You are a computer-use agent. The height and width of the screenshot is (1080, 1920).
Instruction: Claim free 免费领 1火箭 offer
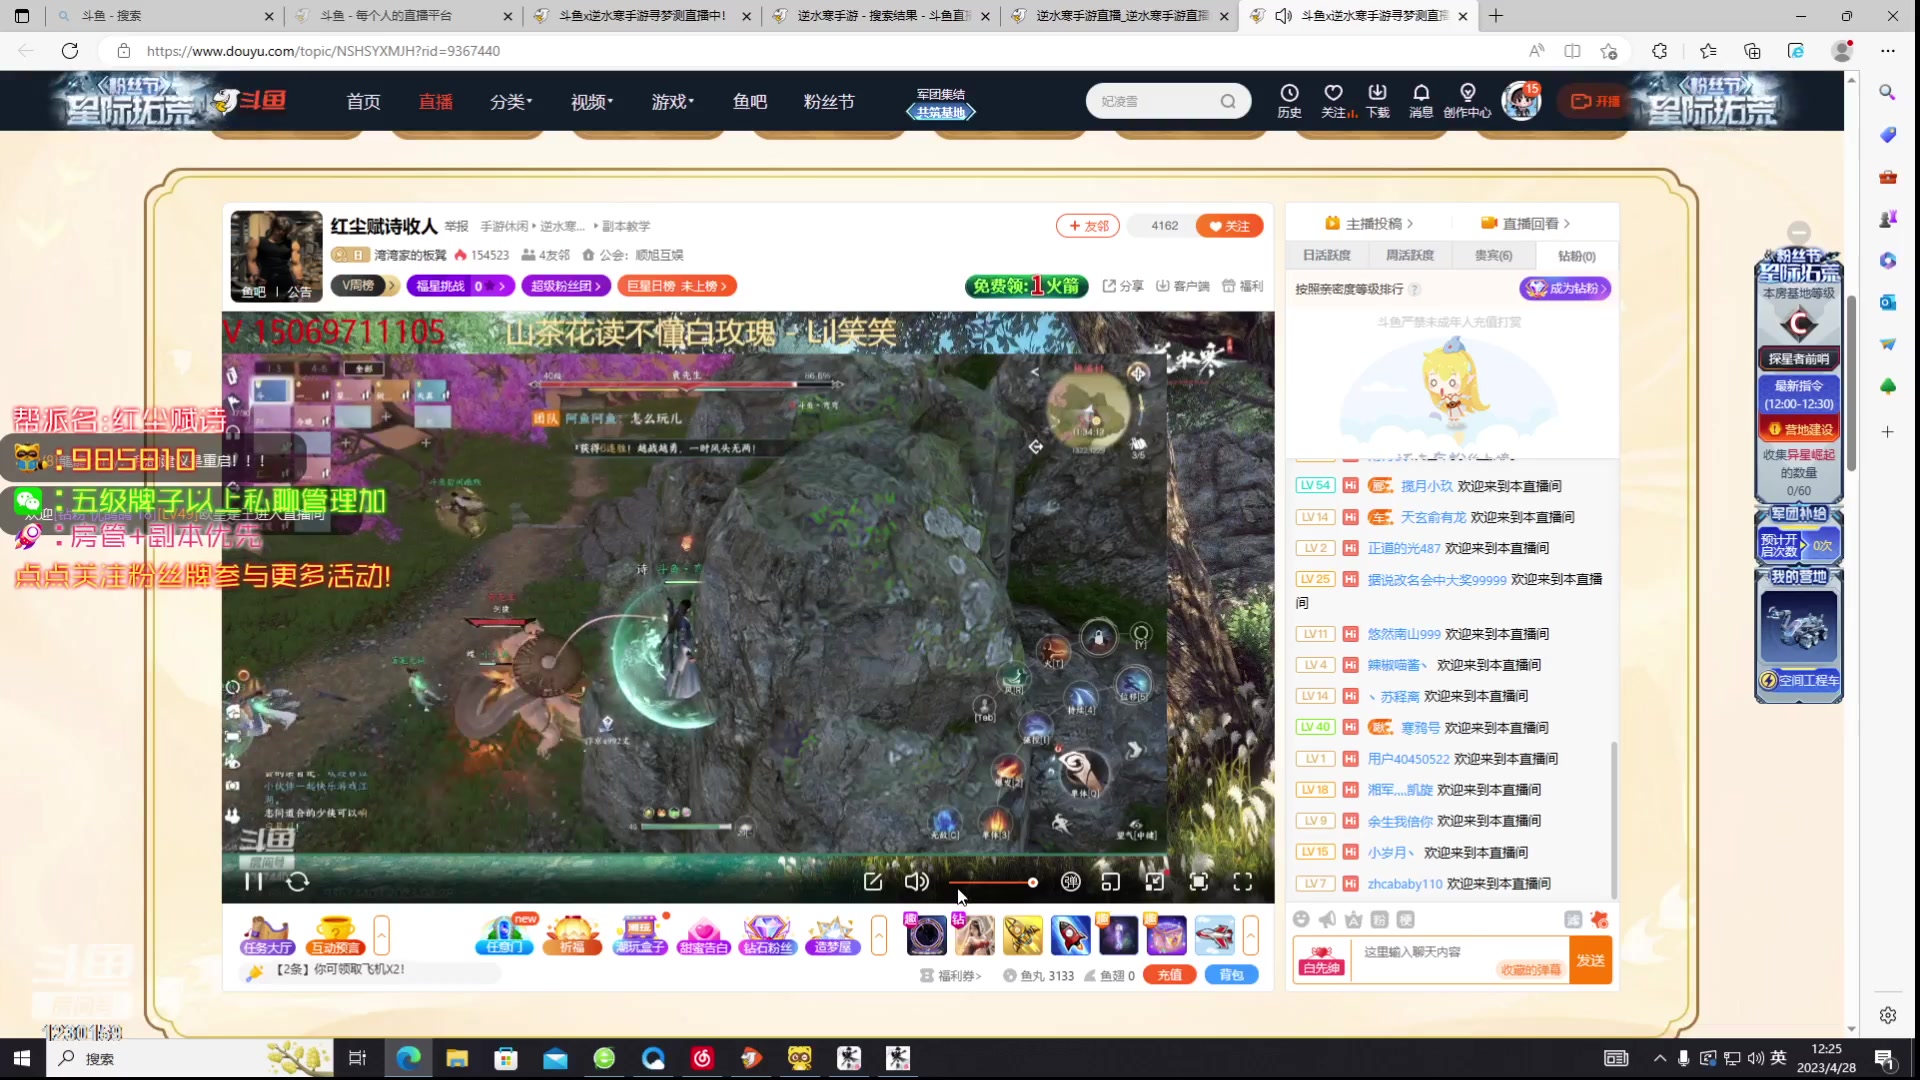(1026, 286)
